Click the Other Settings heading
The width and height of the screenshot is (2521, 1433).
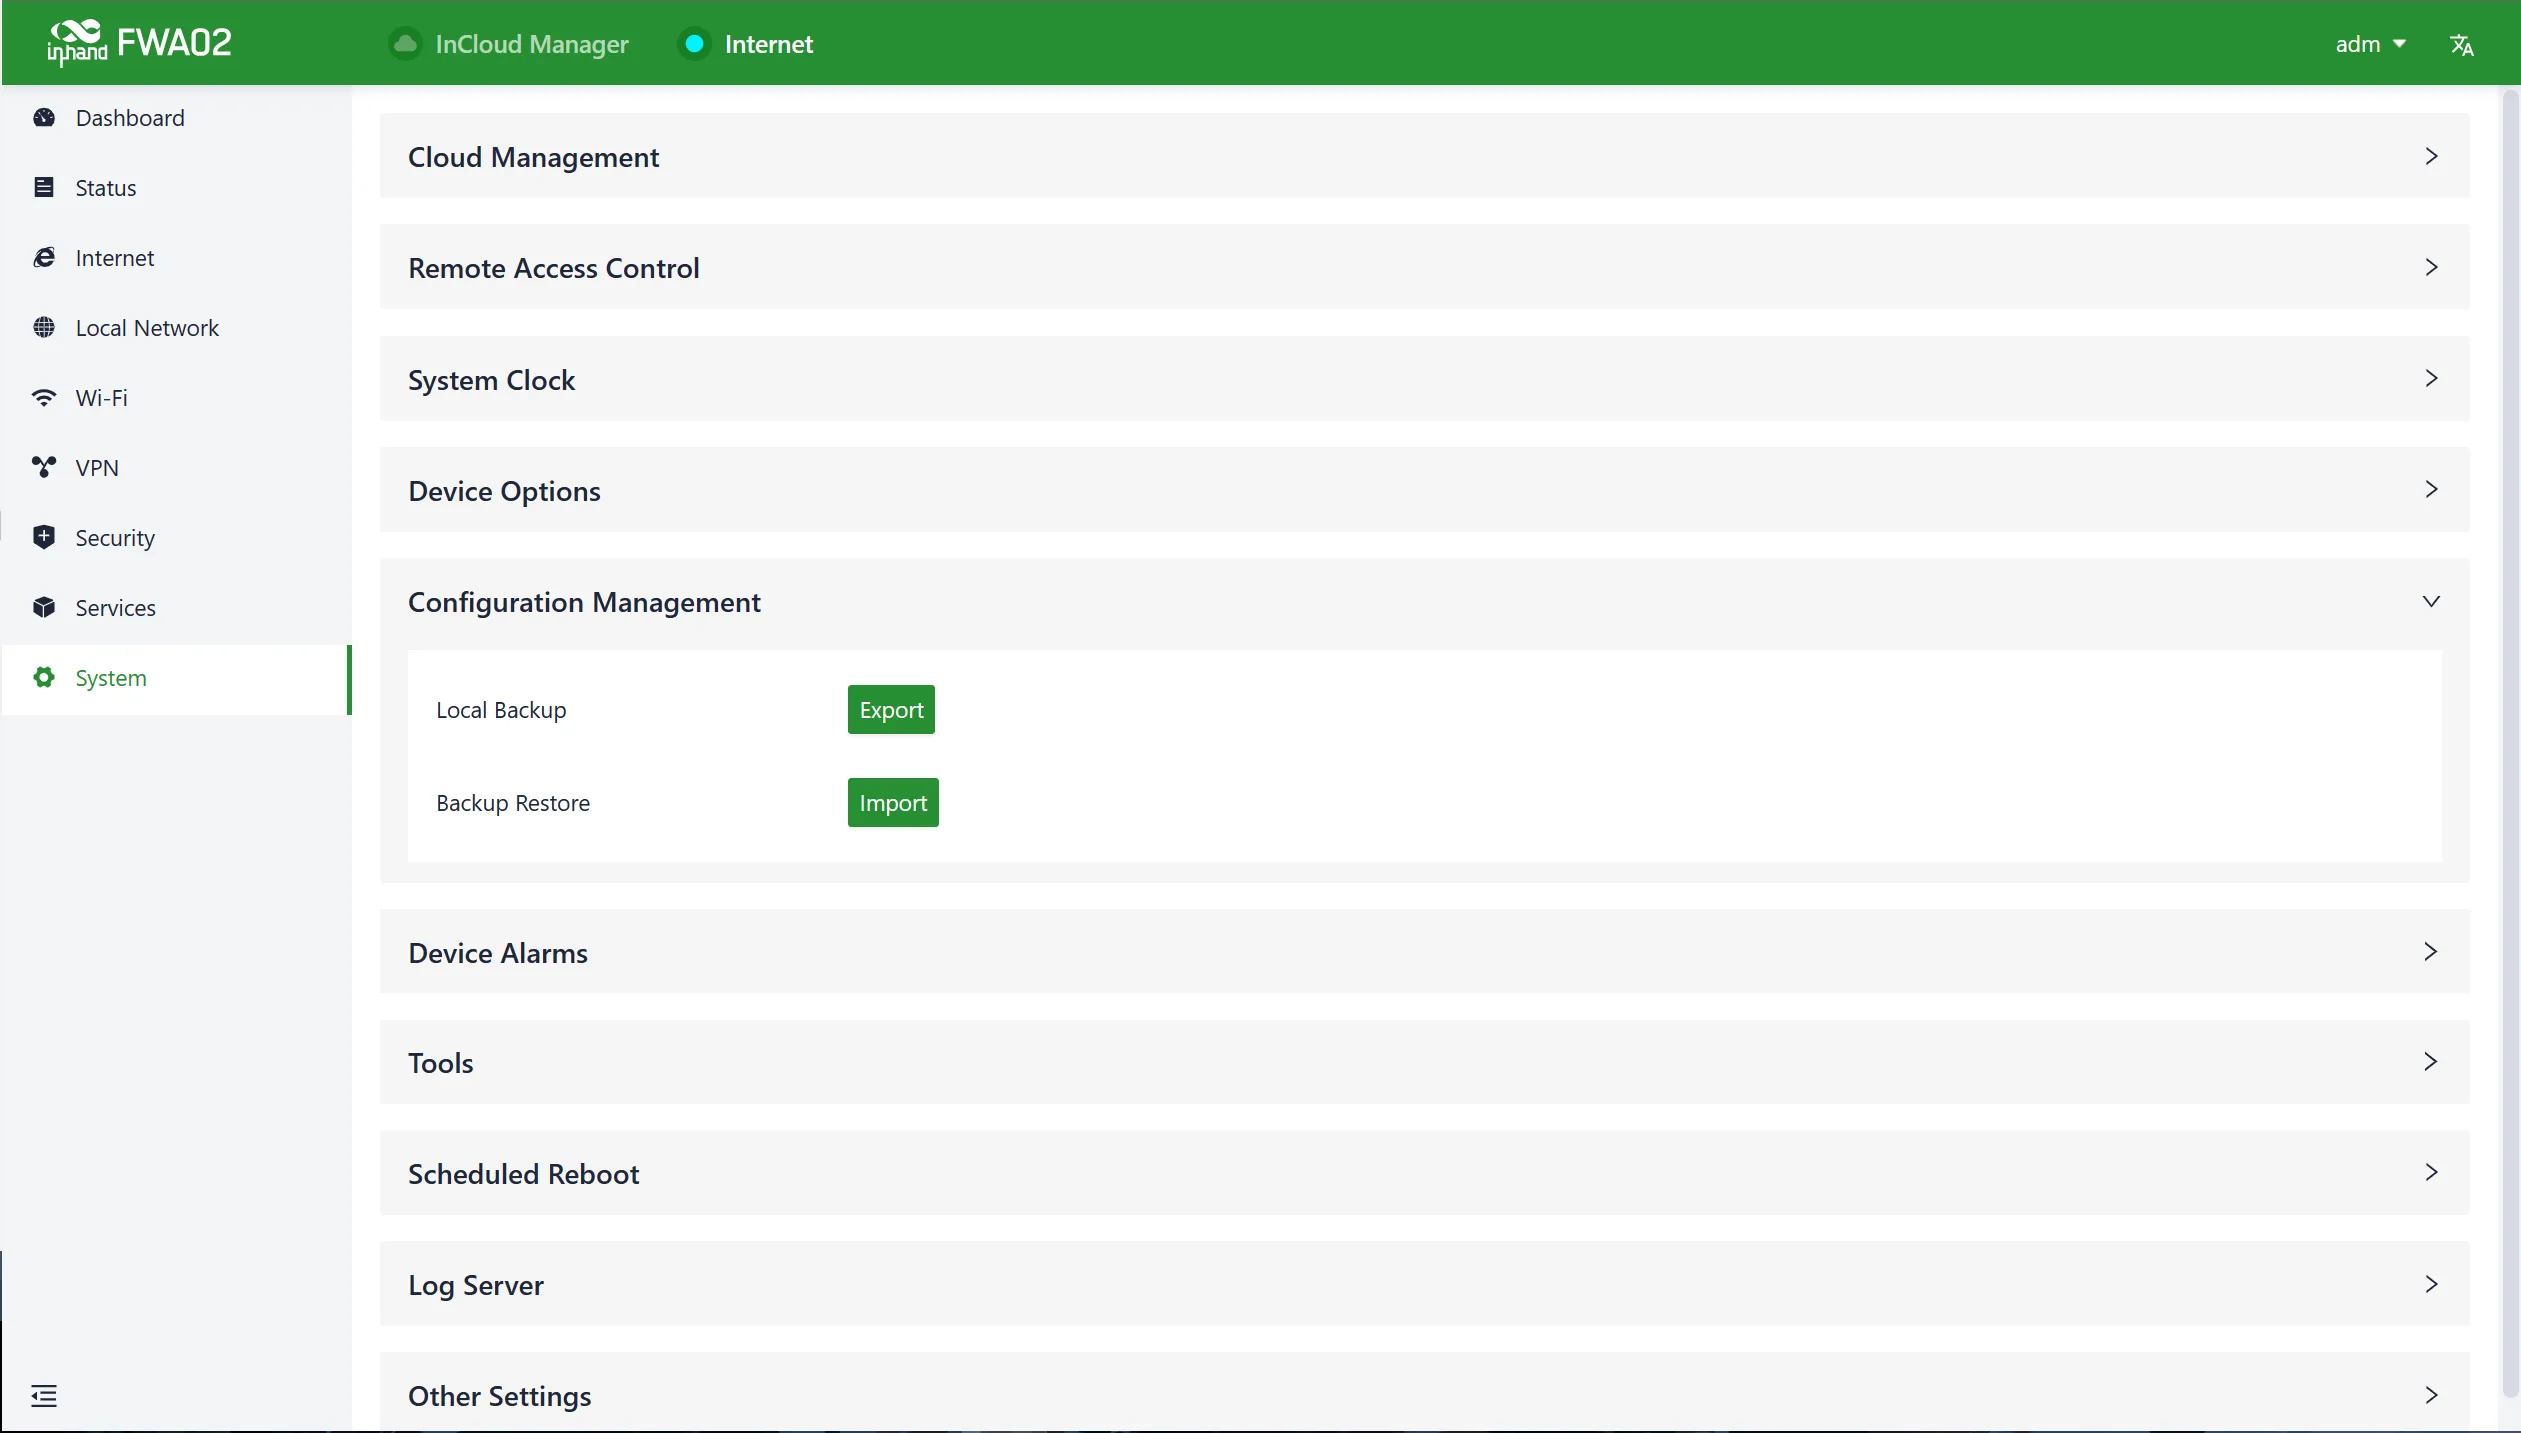499,1397
